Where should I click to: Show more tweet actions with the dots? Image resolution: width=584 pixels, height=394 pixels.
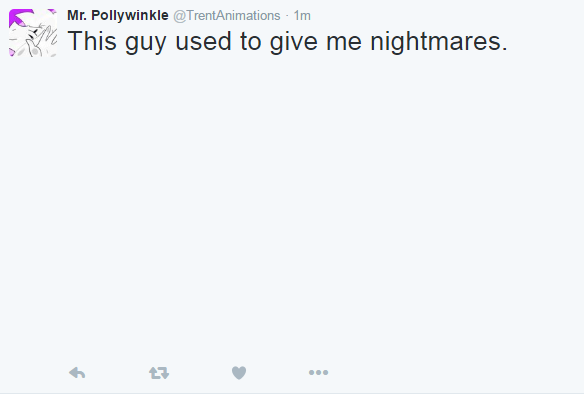(318, 372)
